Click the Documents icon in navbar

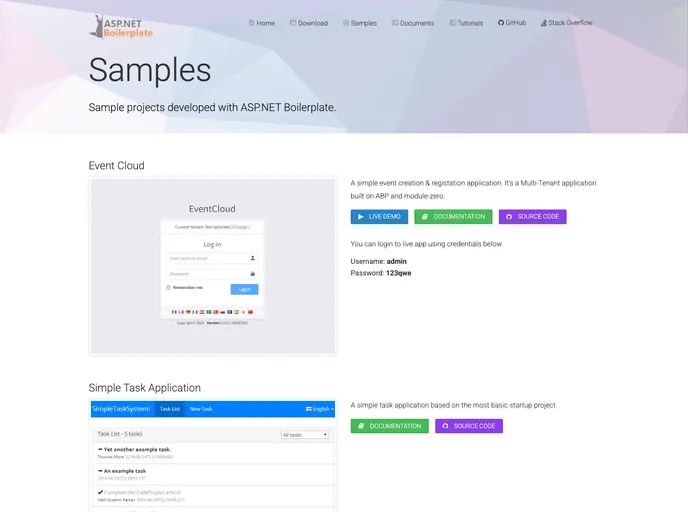(x=395, y=23)
